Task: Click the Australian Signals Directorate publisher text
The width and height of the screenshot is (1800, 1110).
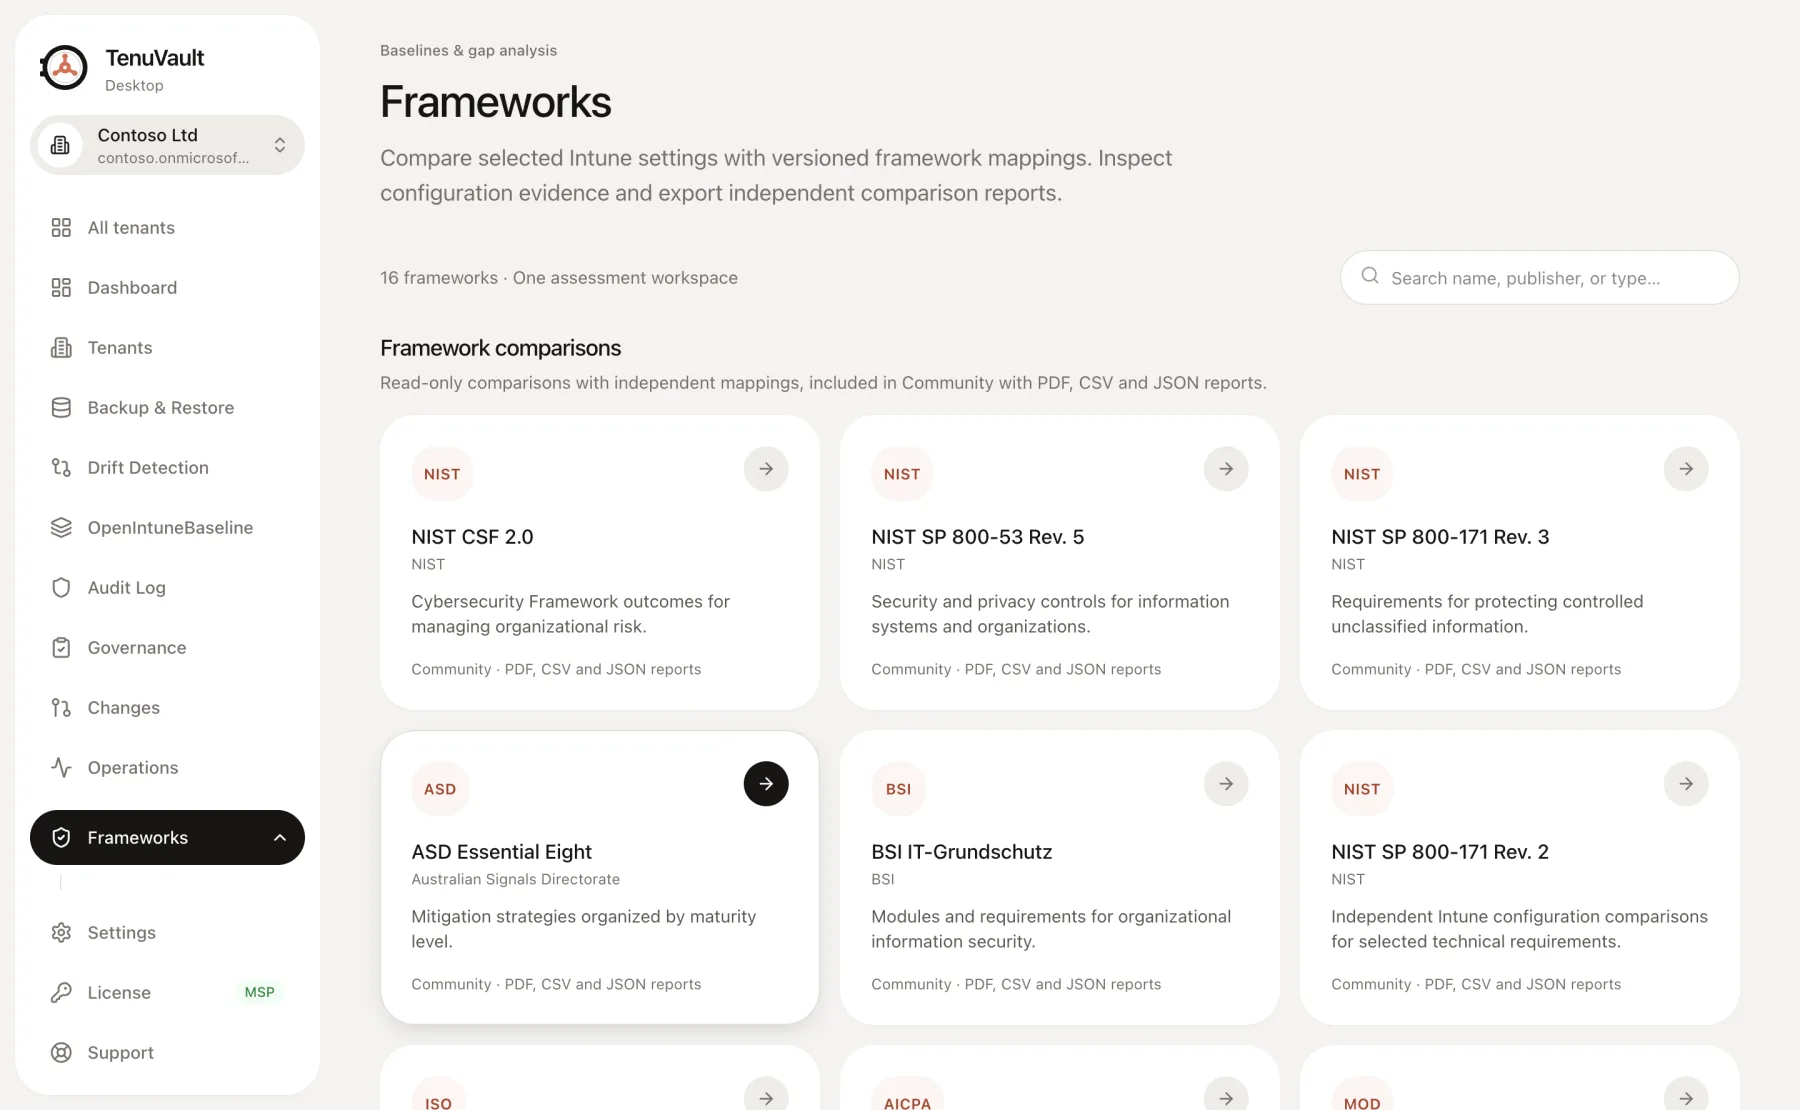Action: (515, 879)
